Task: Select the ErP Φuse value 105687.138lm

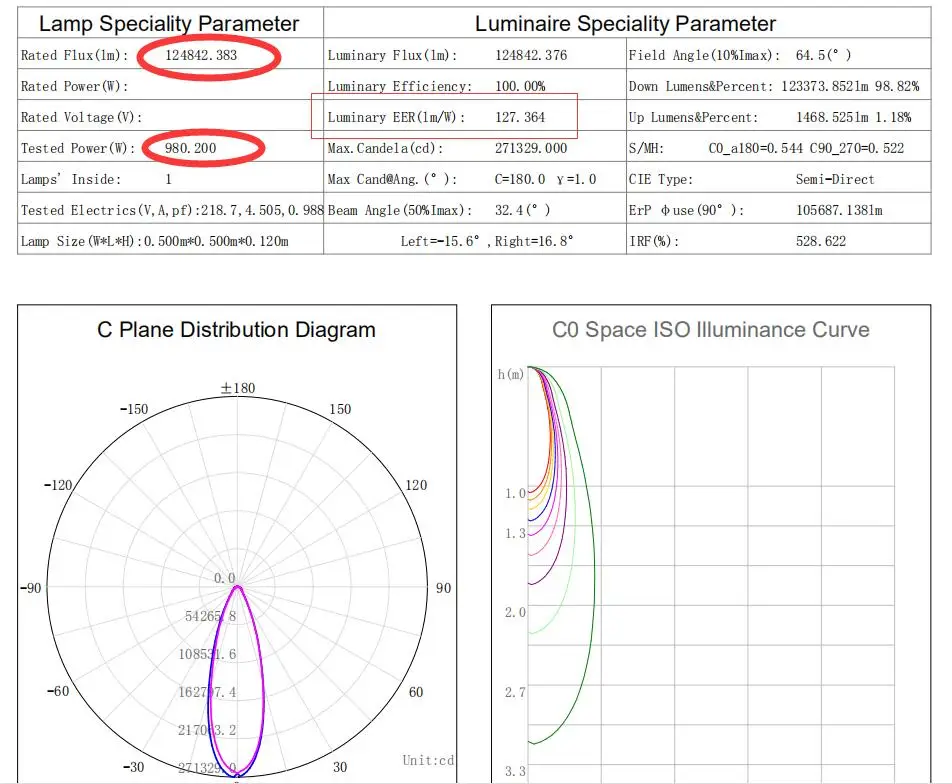Action: [839, 210]
